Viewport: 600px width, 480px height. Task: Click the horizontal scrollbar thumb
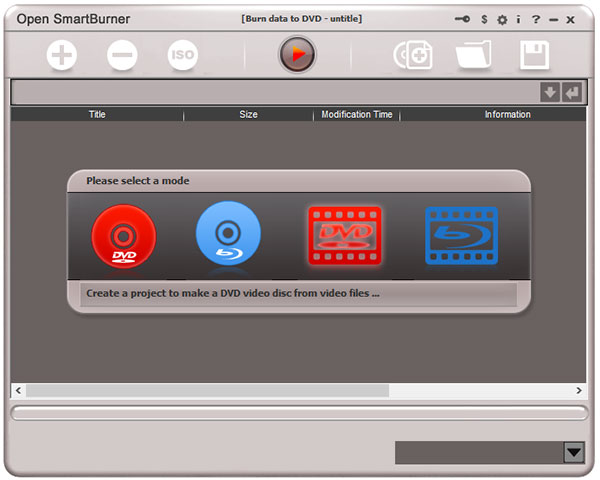click(x=207, y=390)
